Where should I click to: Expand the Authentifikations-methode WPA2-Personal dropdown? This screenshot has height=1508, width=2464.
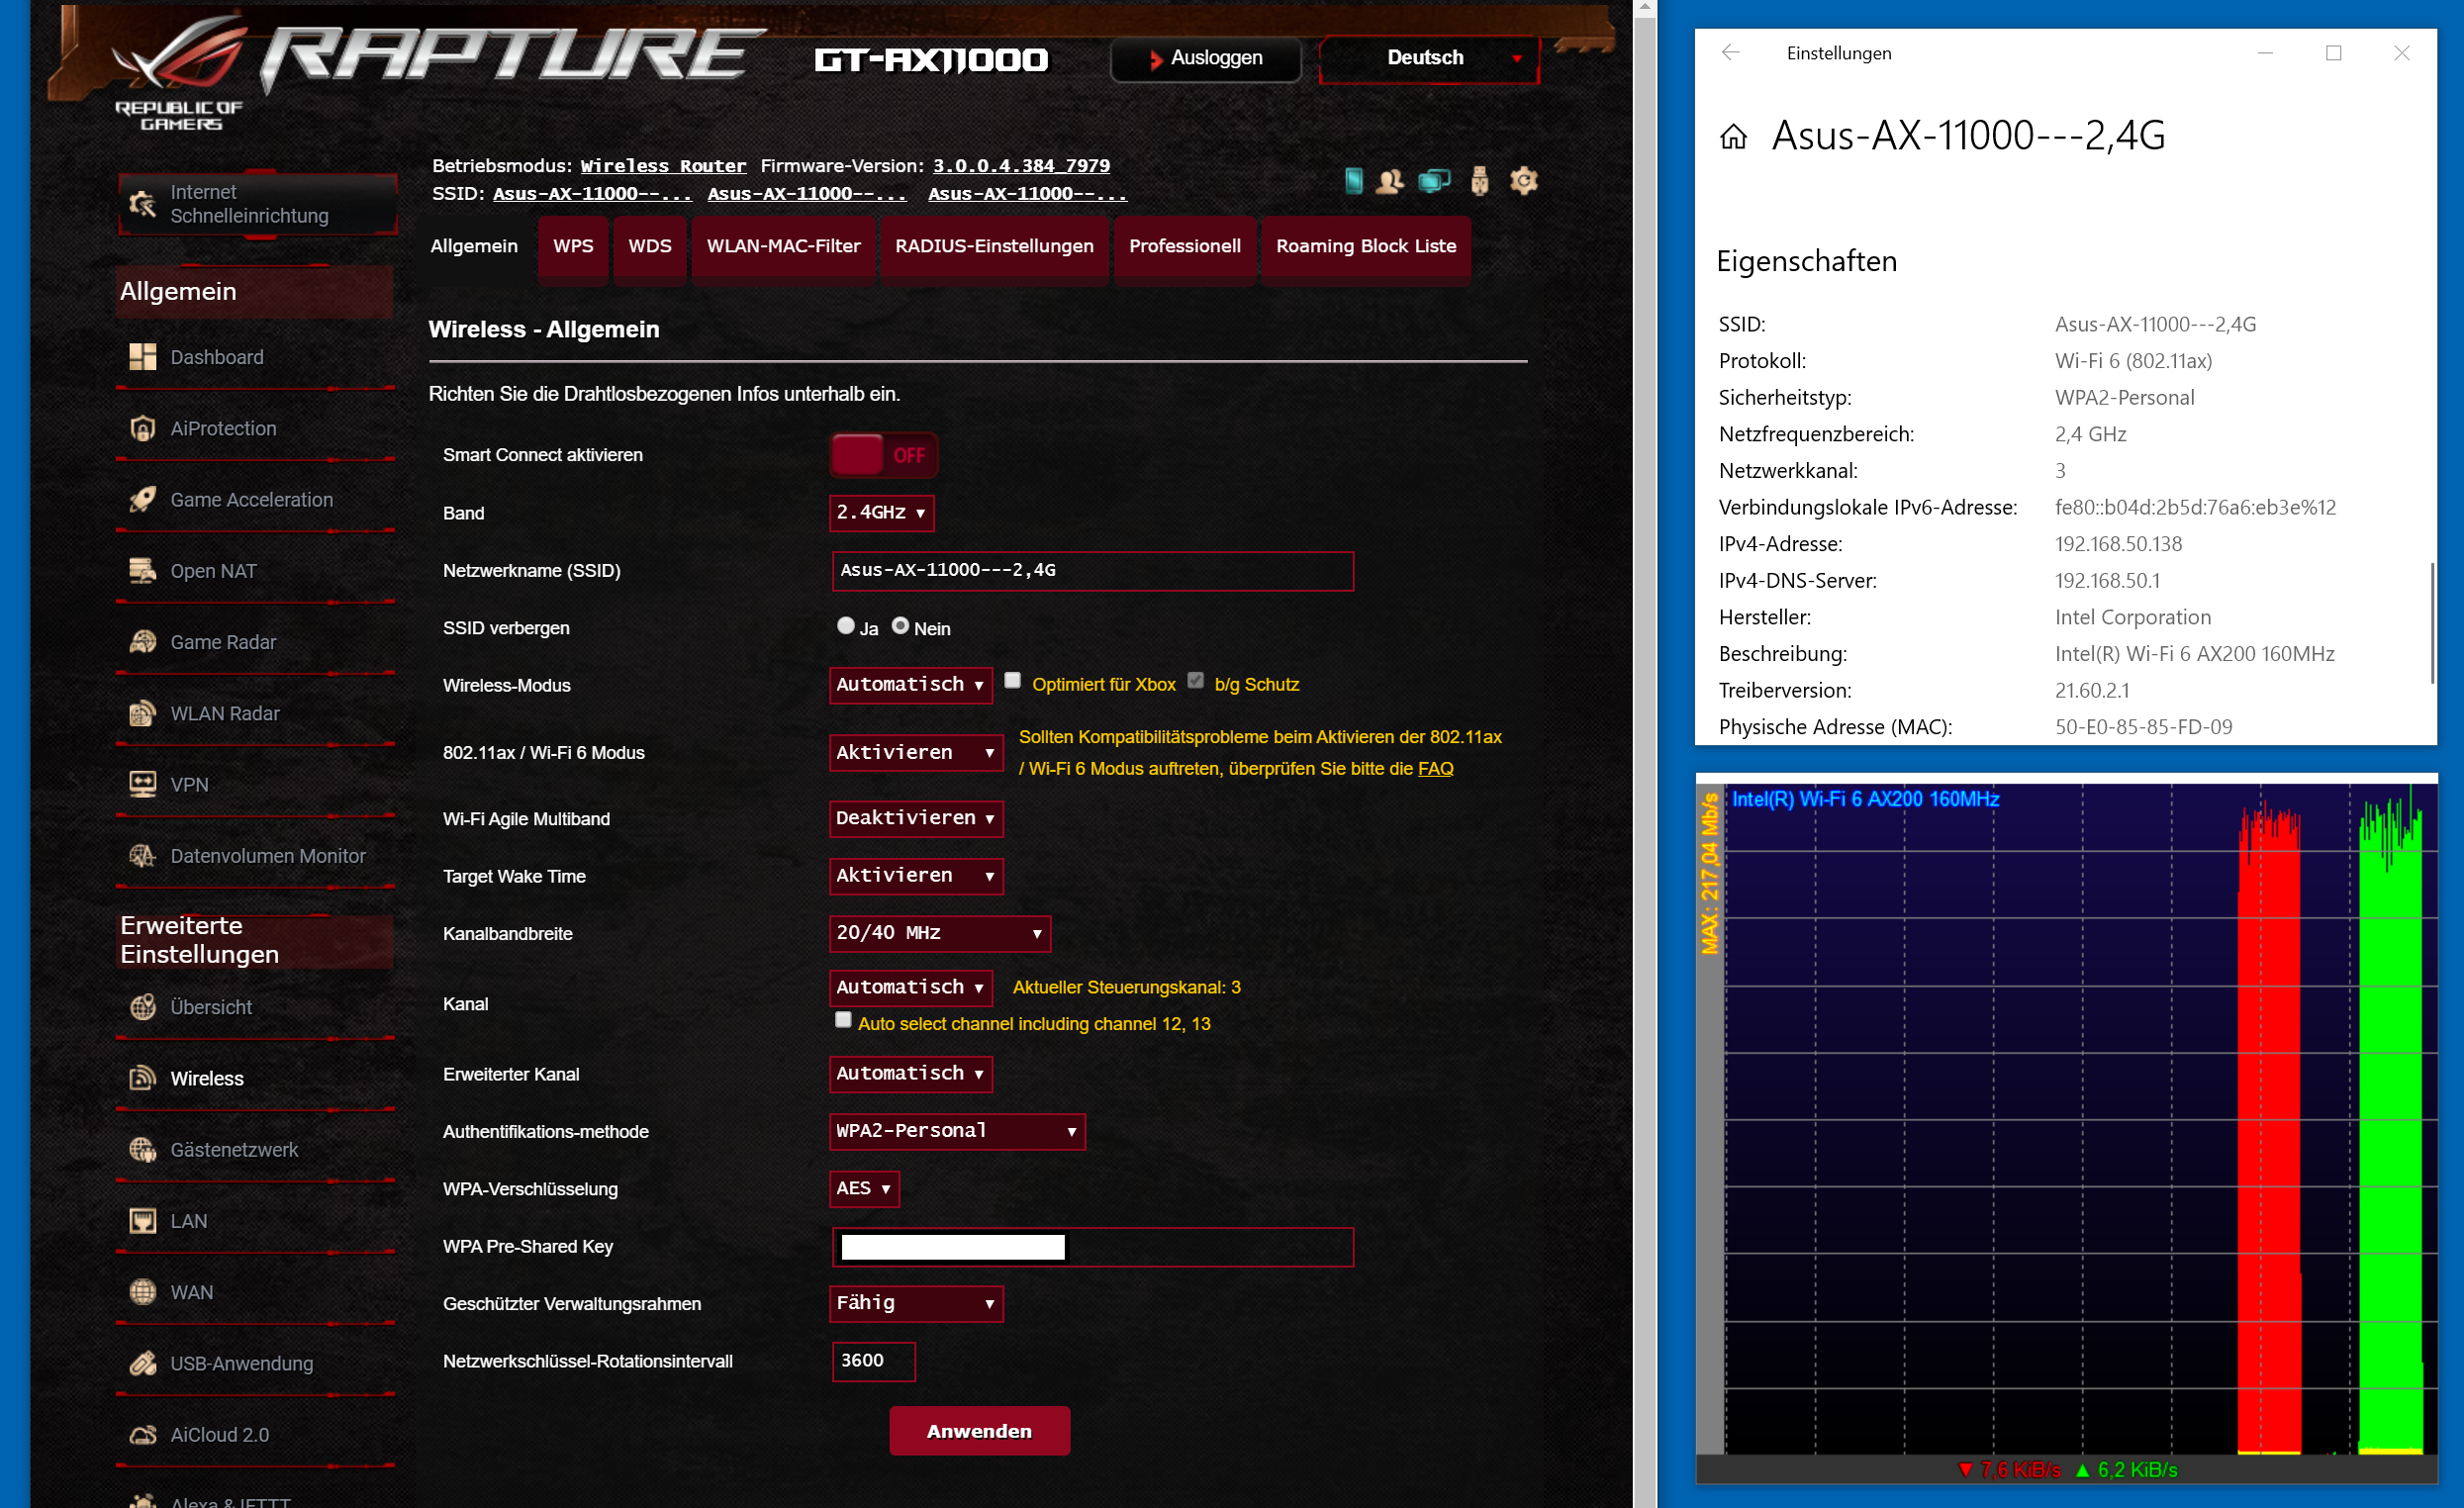pos(956,1131)
